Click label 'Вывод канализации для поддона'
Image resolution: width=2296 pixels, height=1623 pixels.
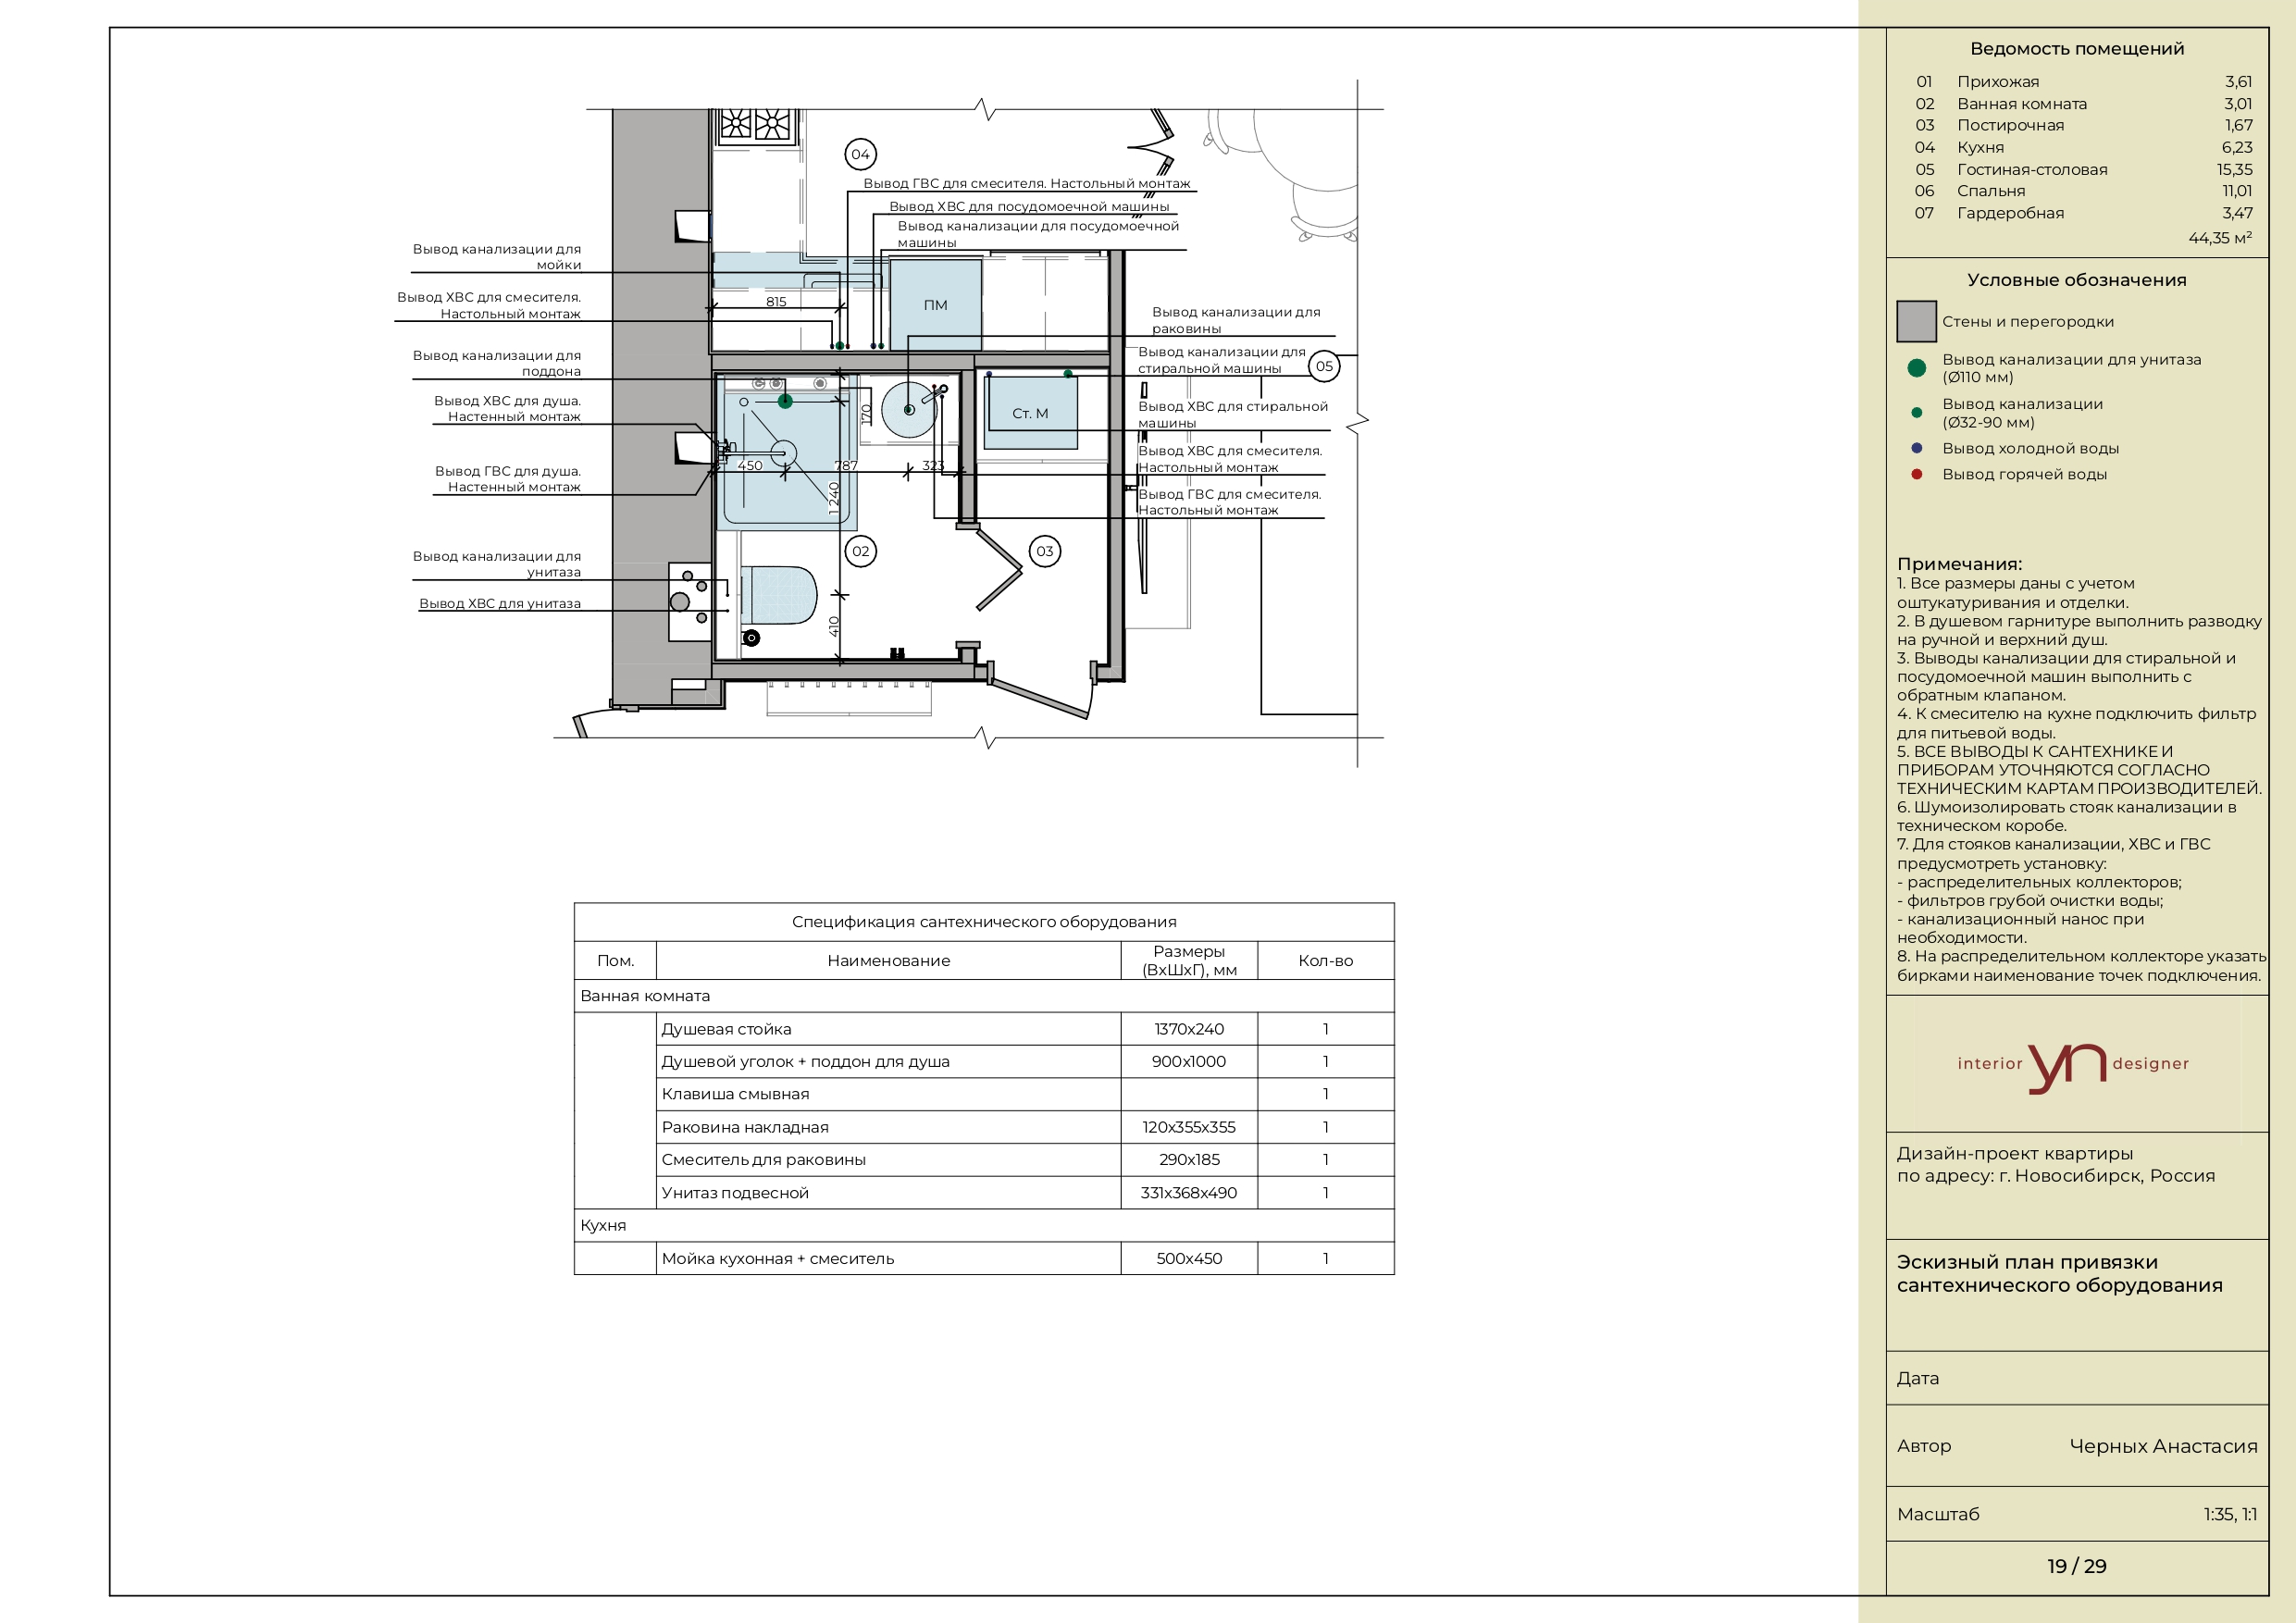tap(497, 363)
